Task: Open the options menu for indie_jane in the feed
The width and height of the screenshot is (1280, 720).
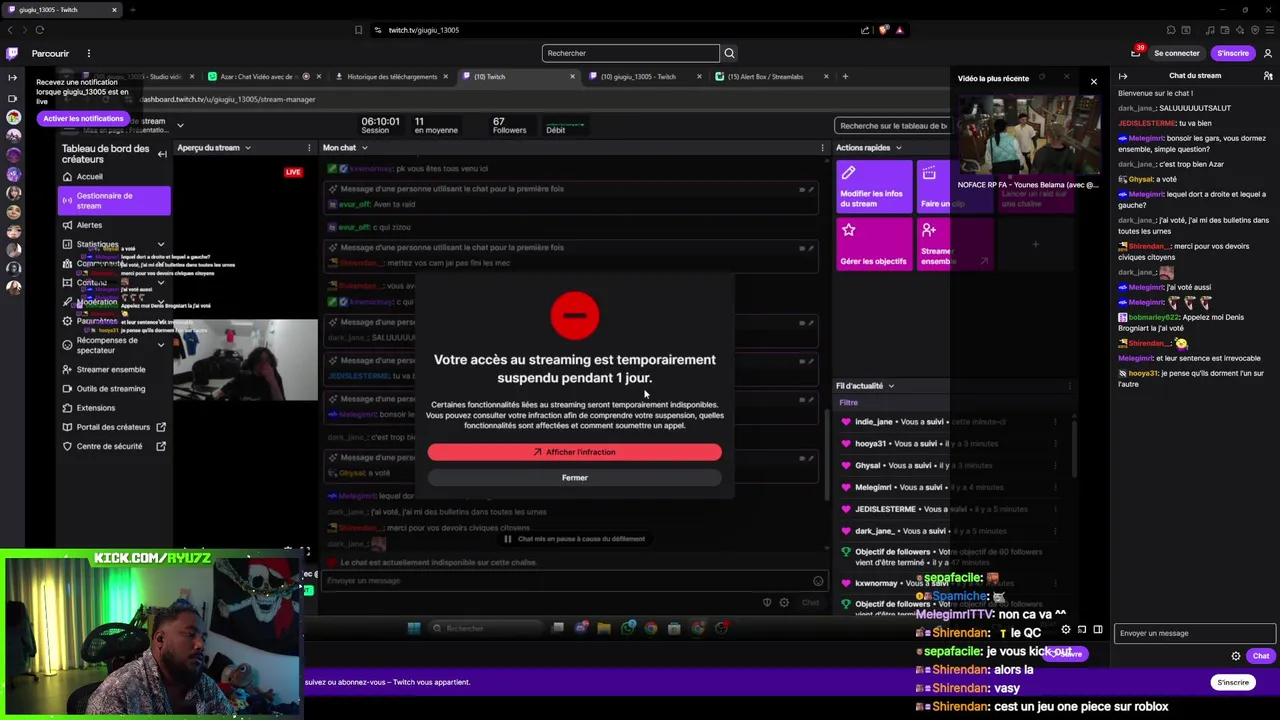Action: (1054, 422)
